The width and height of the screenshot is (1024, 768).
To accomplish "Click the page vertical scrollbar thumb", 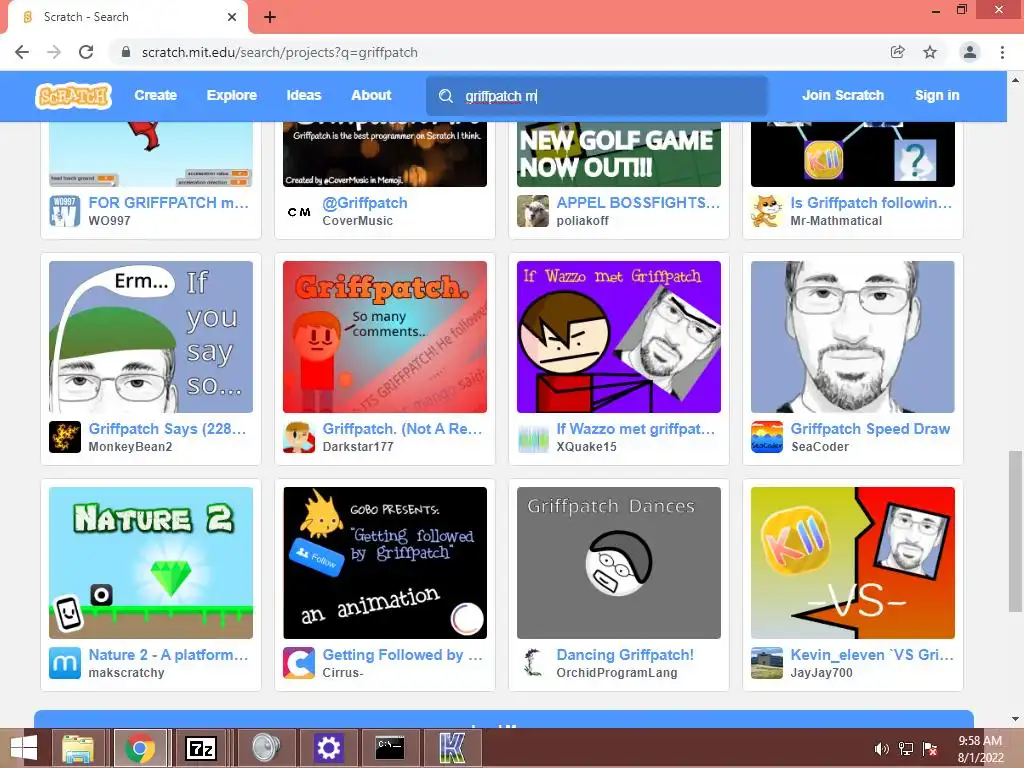I will [1015, 531].
